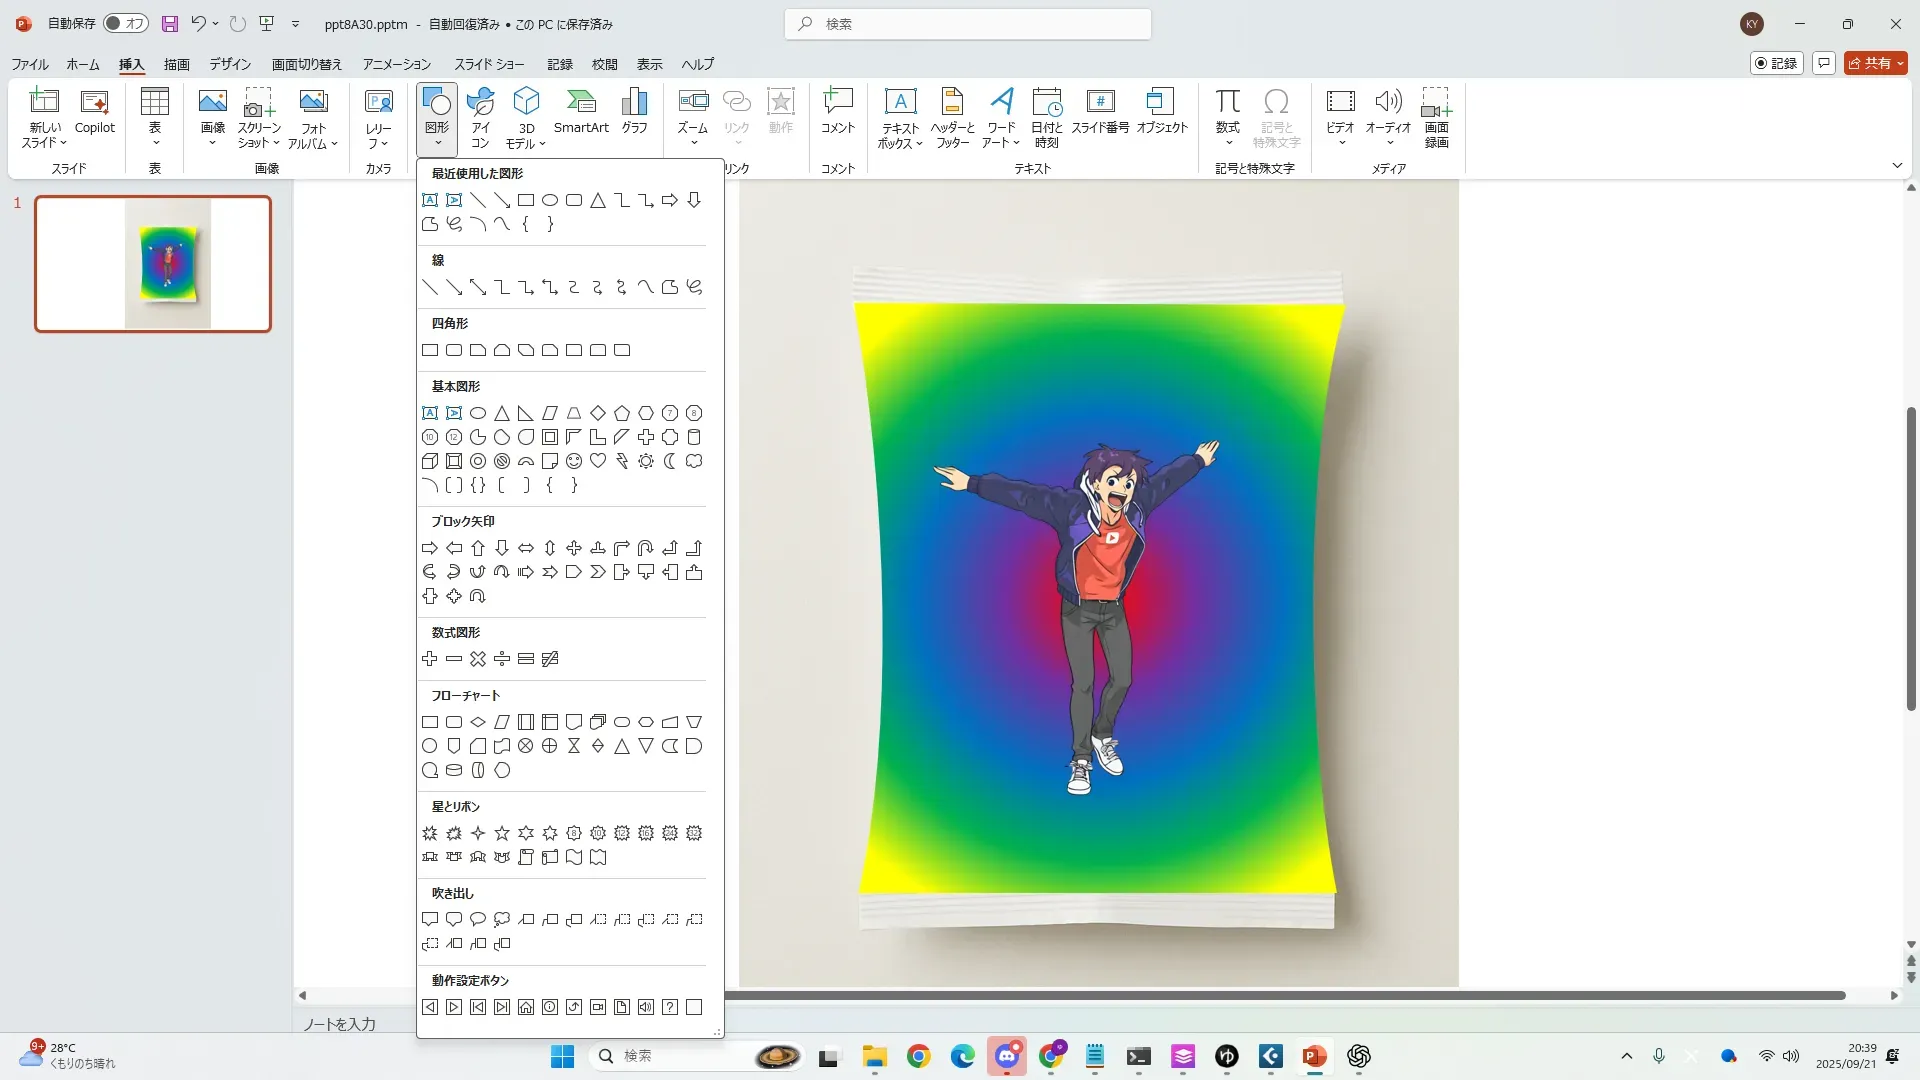Toggle the AutoSave switch
The image size is (1920, 1080).
click(x=126, y=23)
